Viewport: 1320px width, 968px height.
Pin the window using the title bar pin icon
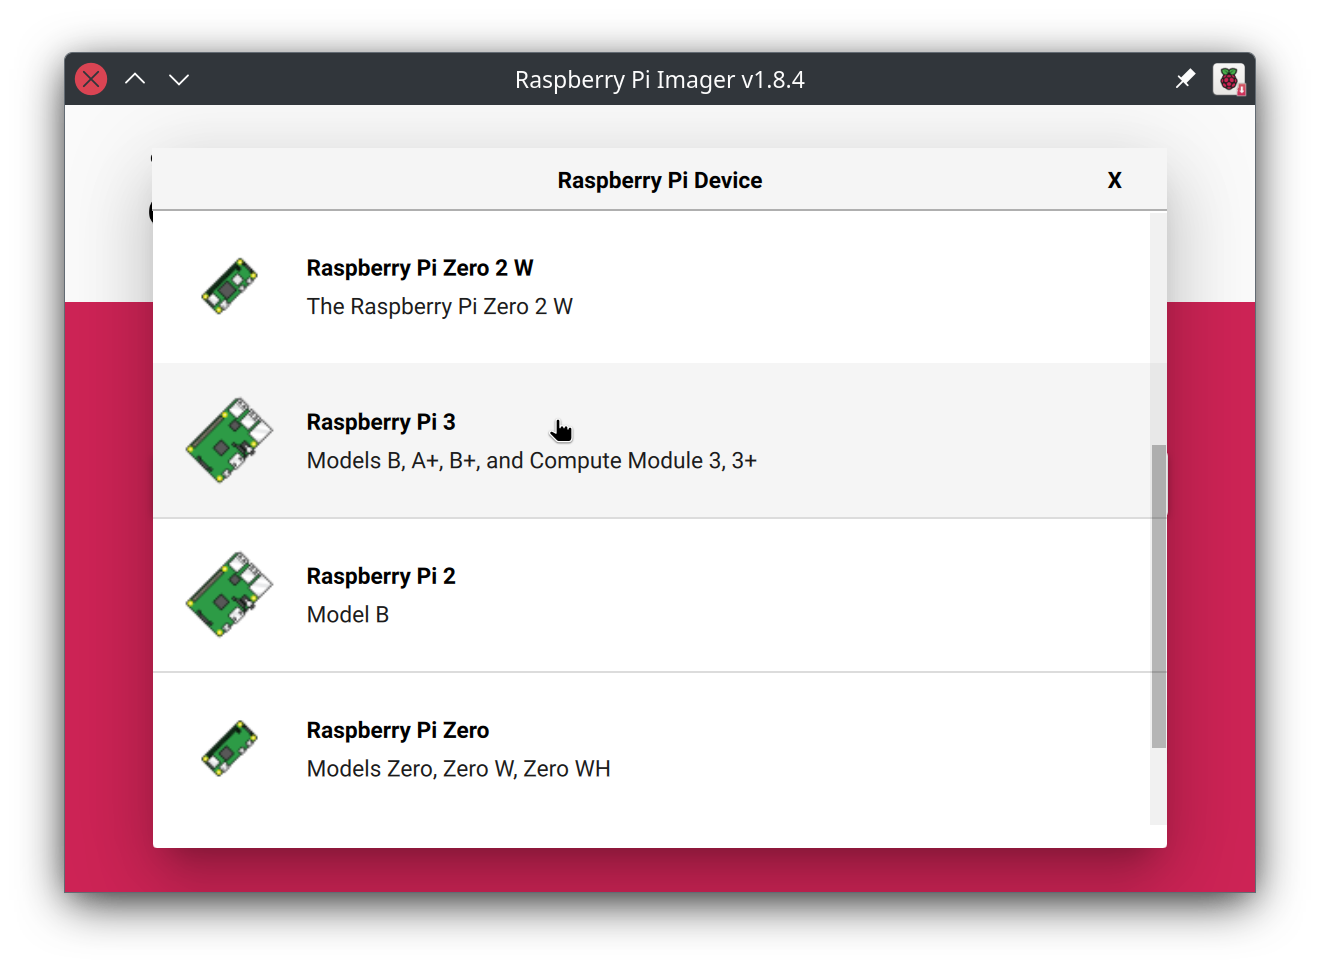pos(1185,79)
